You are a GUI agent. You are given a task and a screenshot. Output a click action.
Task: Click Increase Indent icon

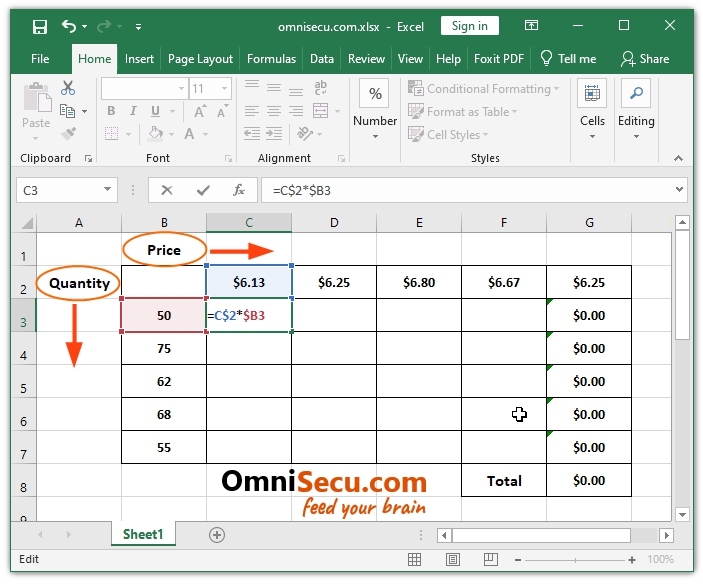click(x=274, y=134)
